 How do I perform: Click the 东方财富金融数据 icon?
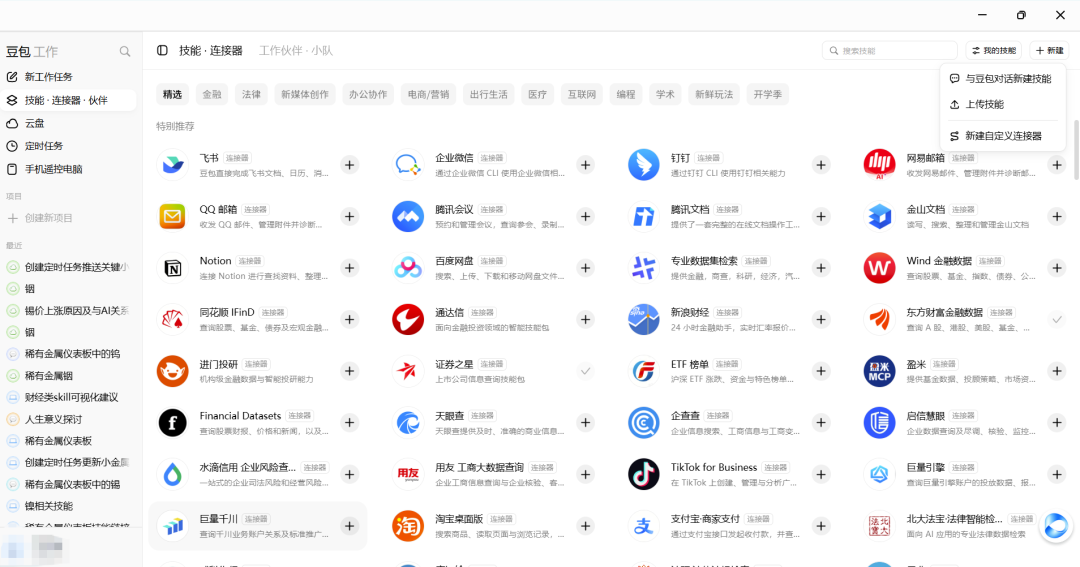pos(879,320)
